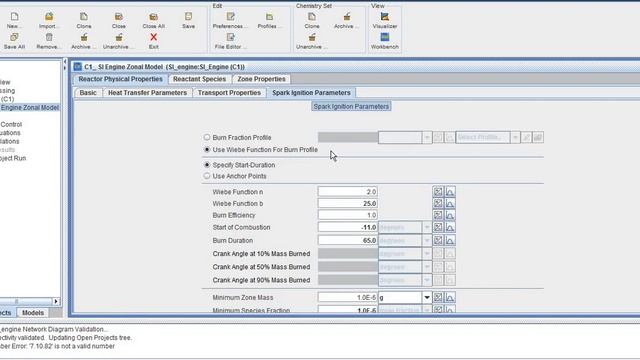Open 10% Mass Burned units dropdown
Screen dimensions: 640x360
click(427, 254)
